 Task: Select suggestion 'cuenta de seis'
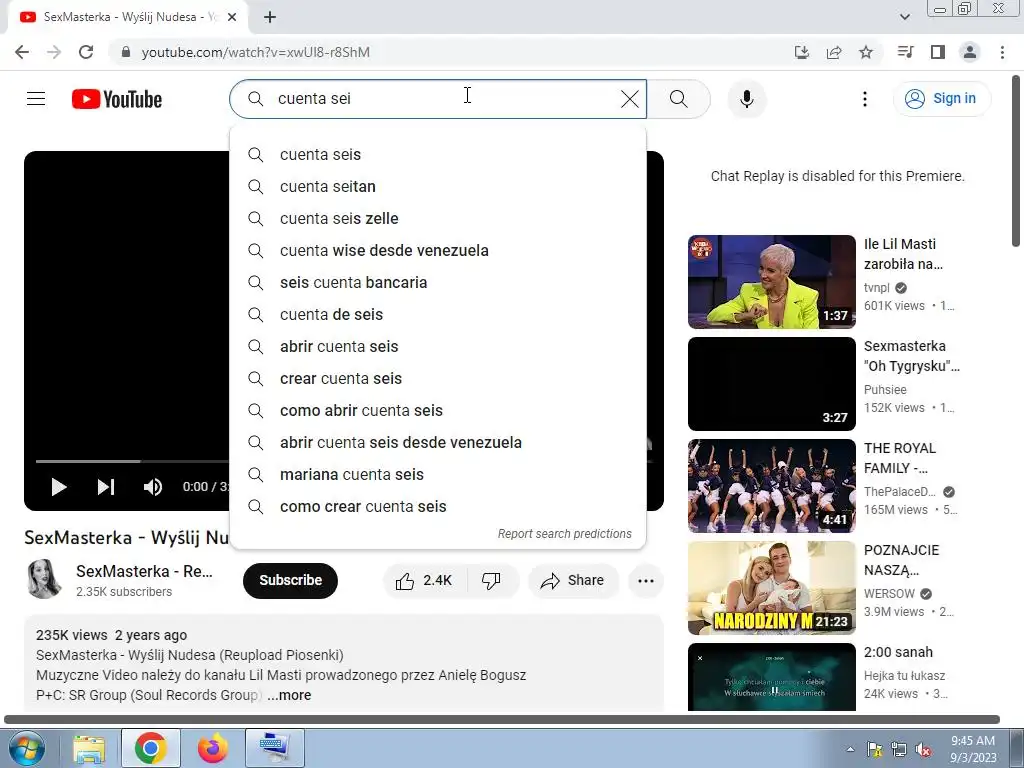pyautogui.click(x=438, y=315)
